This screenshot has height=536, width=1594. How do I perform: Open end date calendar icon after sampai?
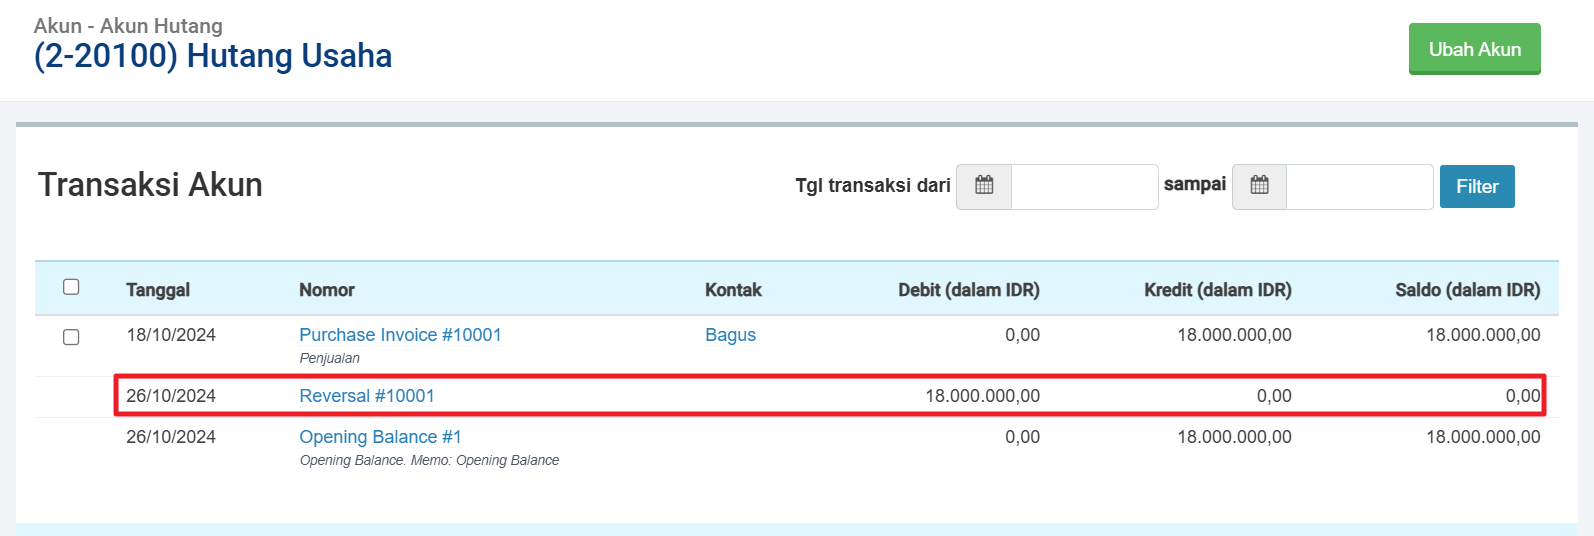[x=1259, y=186]
